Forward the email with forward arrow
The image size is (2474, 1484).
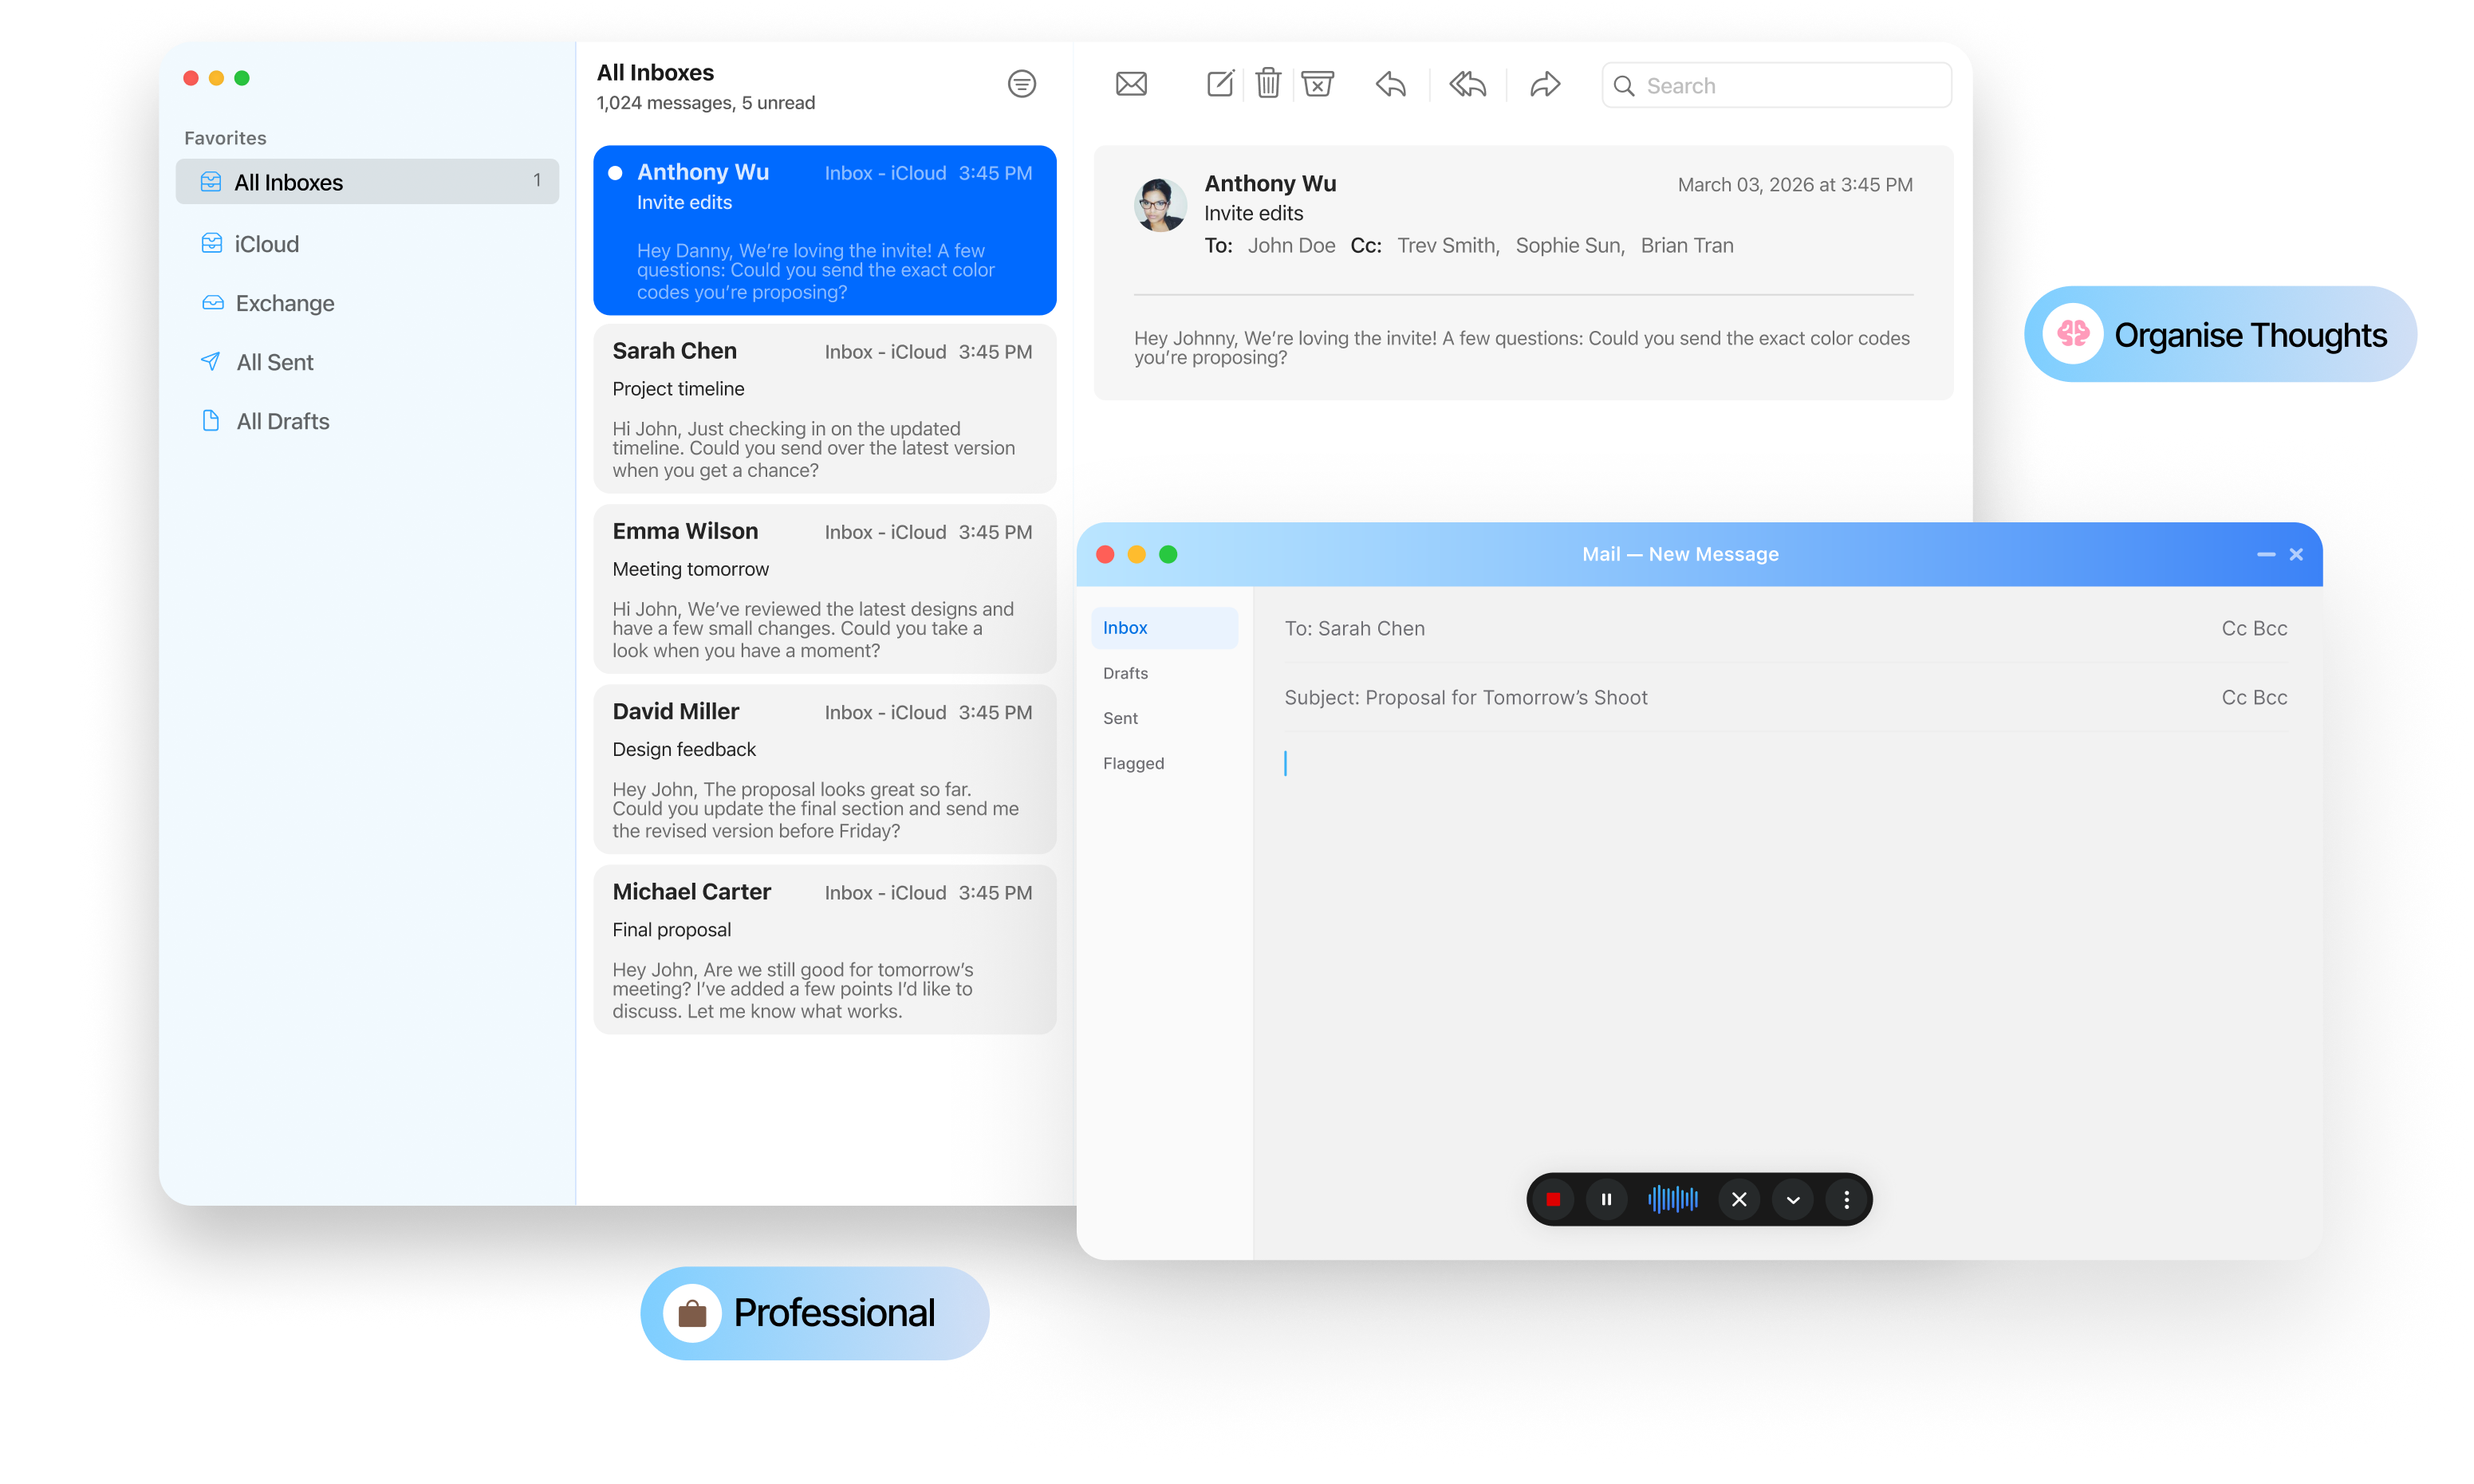pos(1545,84)
